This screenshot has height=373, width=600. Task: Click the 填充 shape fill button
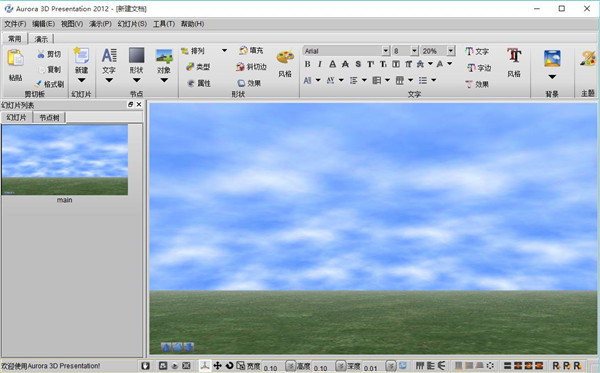pos(251,50)
